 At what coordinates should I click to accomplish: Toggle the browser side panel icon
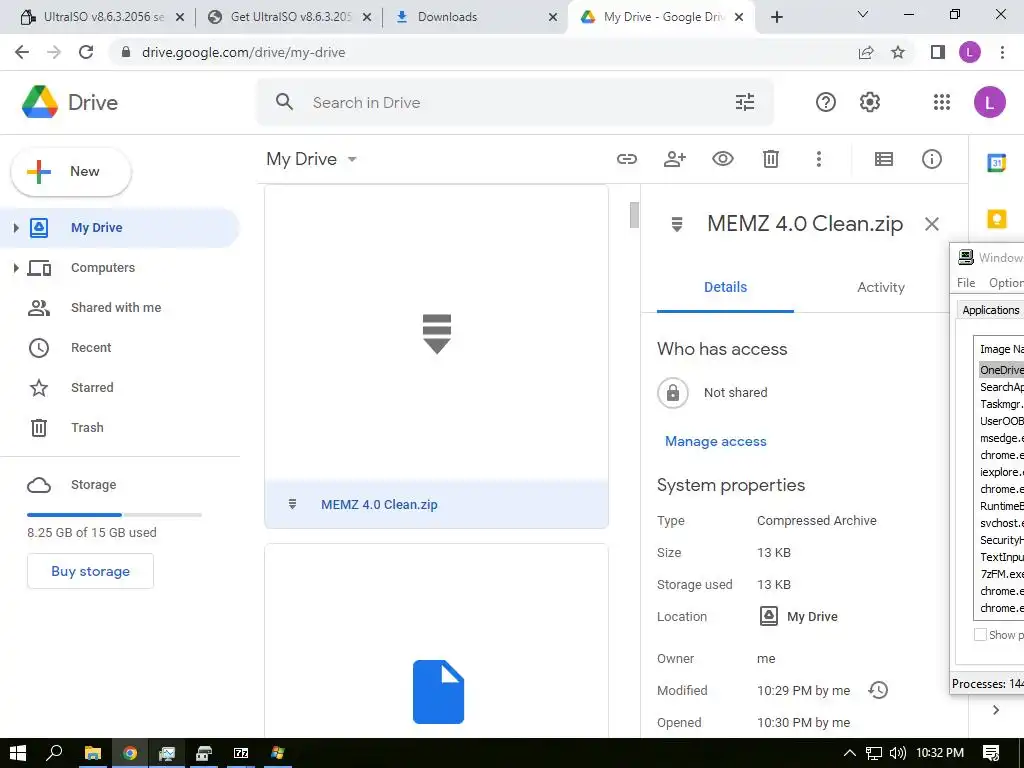point(937,52)
